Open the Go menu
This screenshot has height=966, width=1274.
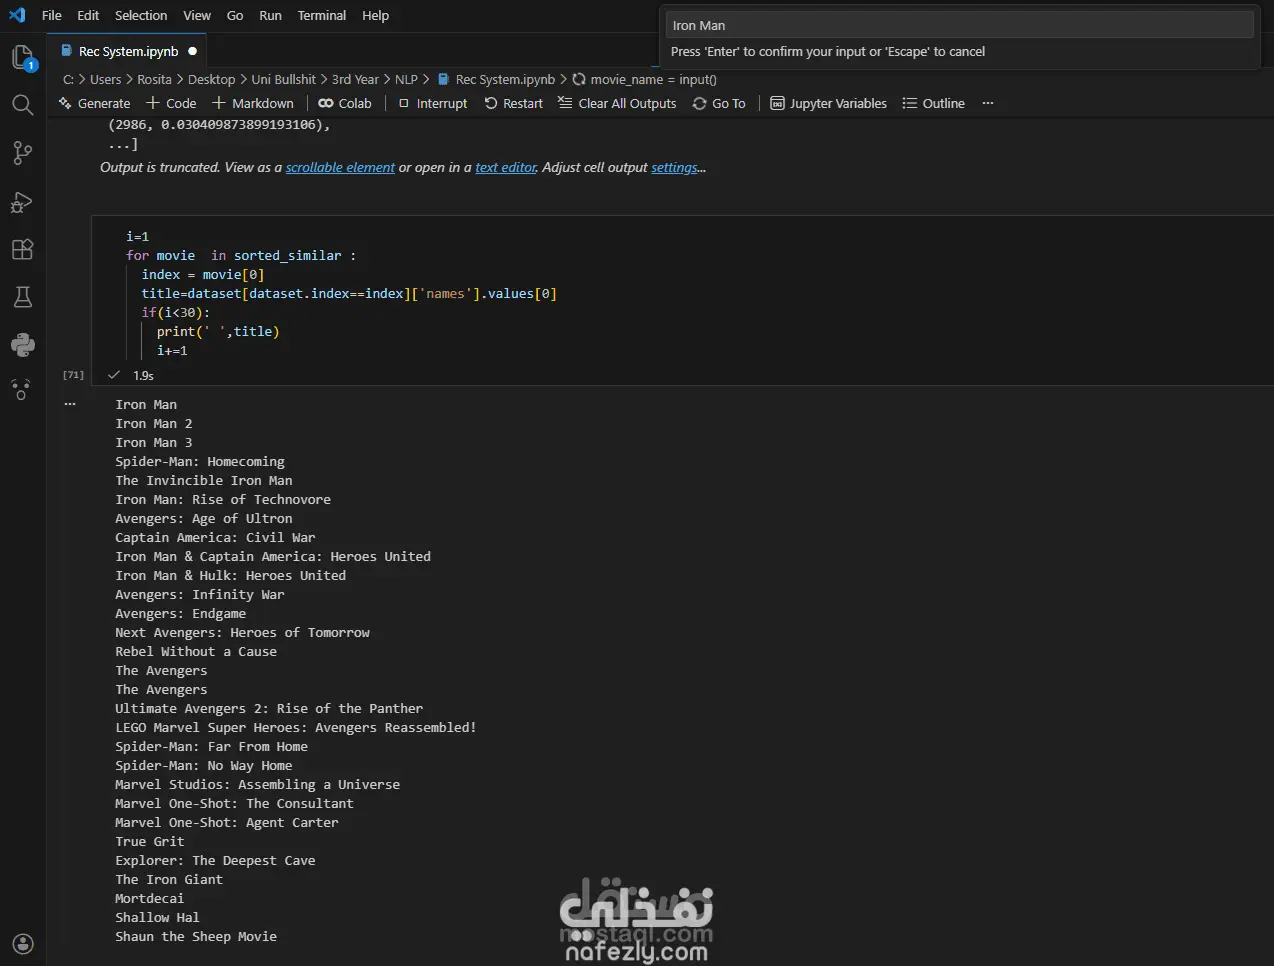pyautogui.click(x=235, y=15)
